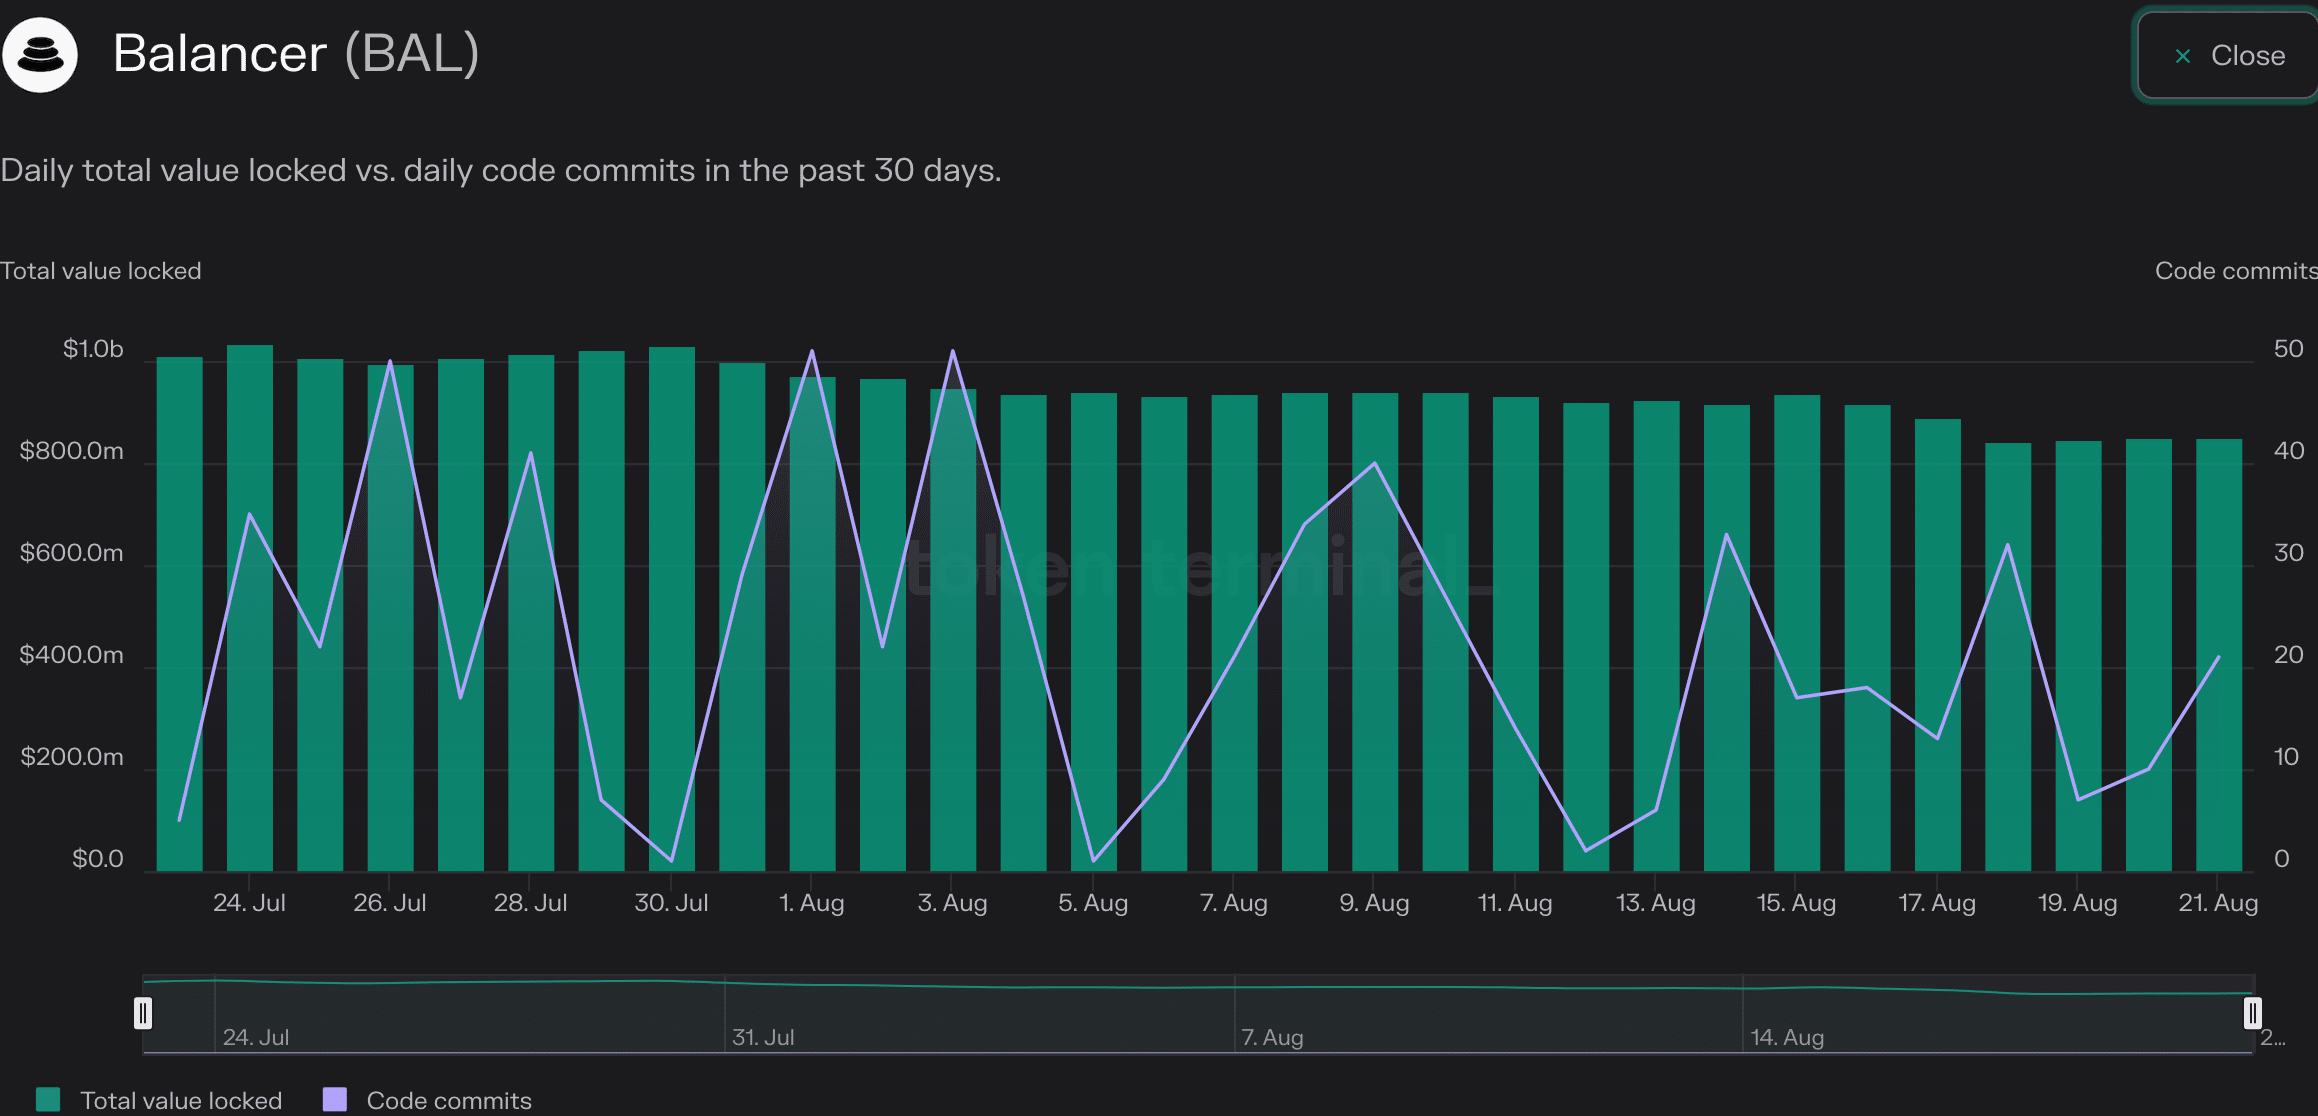The width and height of the screenshot is (2318, 1116).
Task: Select the TVL bar for 24. Jul
Action: (x=250, y=608)
